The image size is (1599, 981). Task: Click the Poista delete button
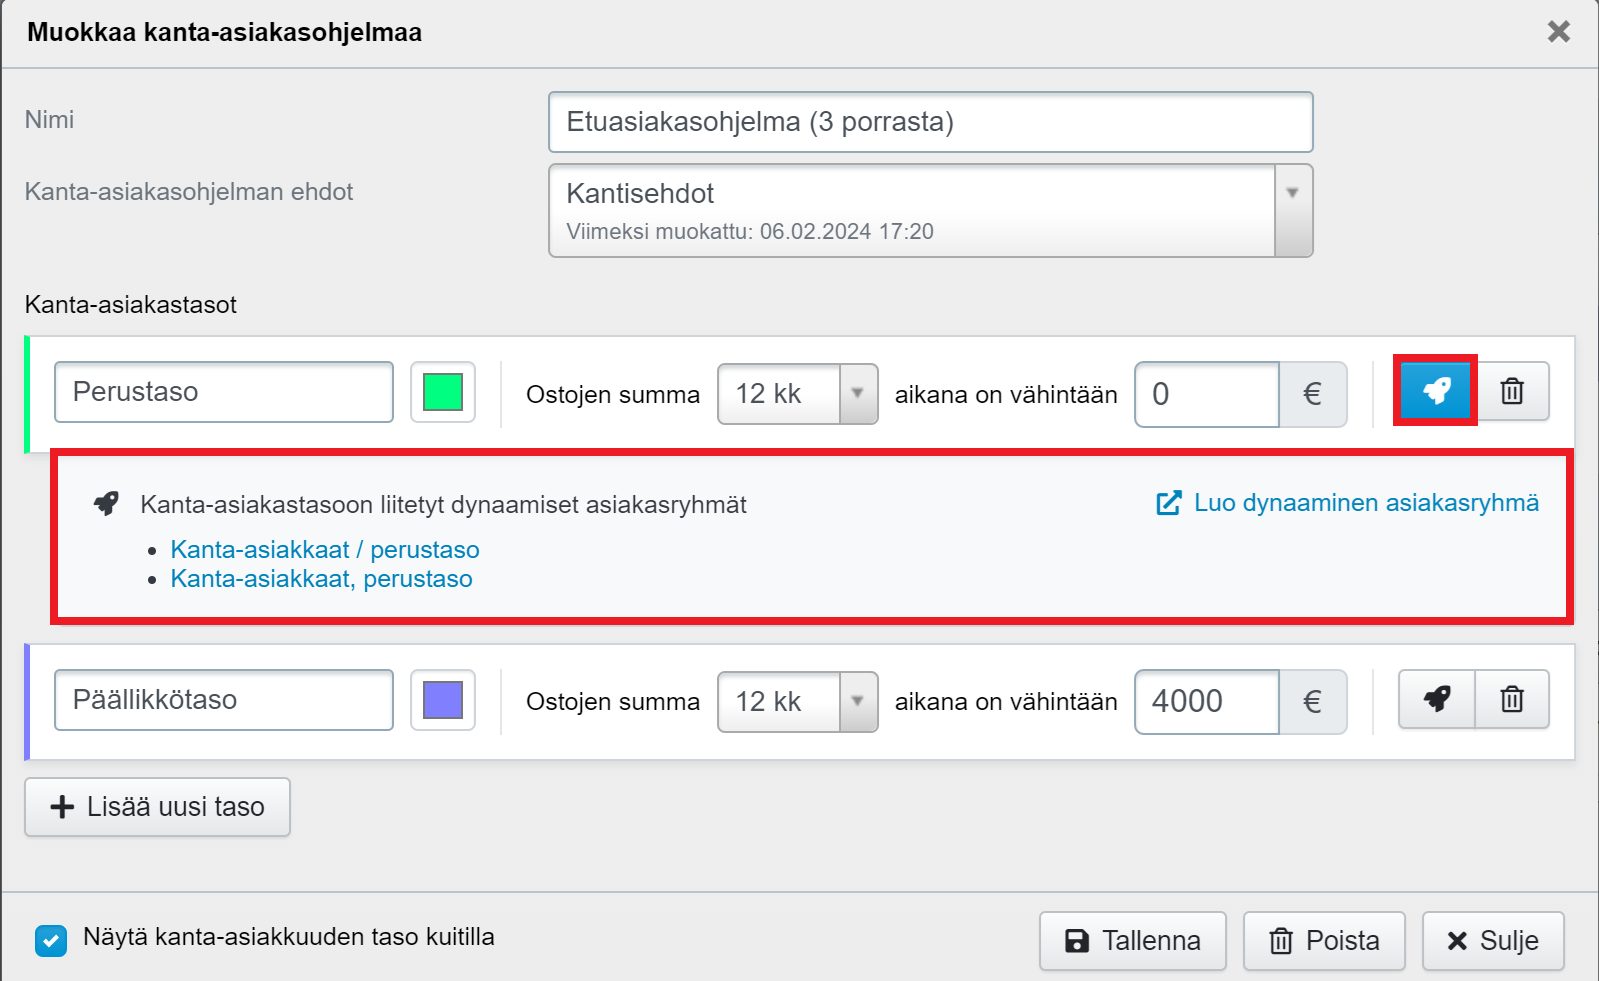[1324, 941]
